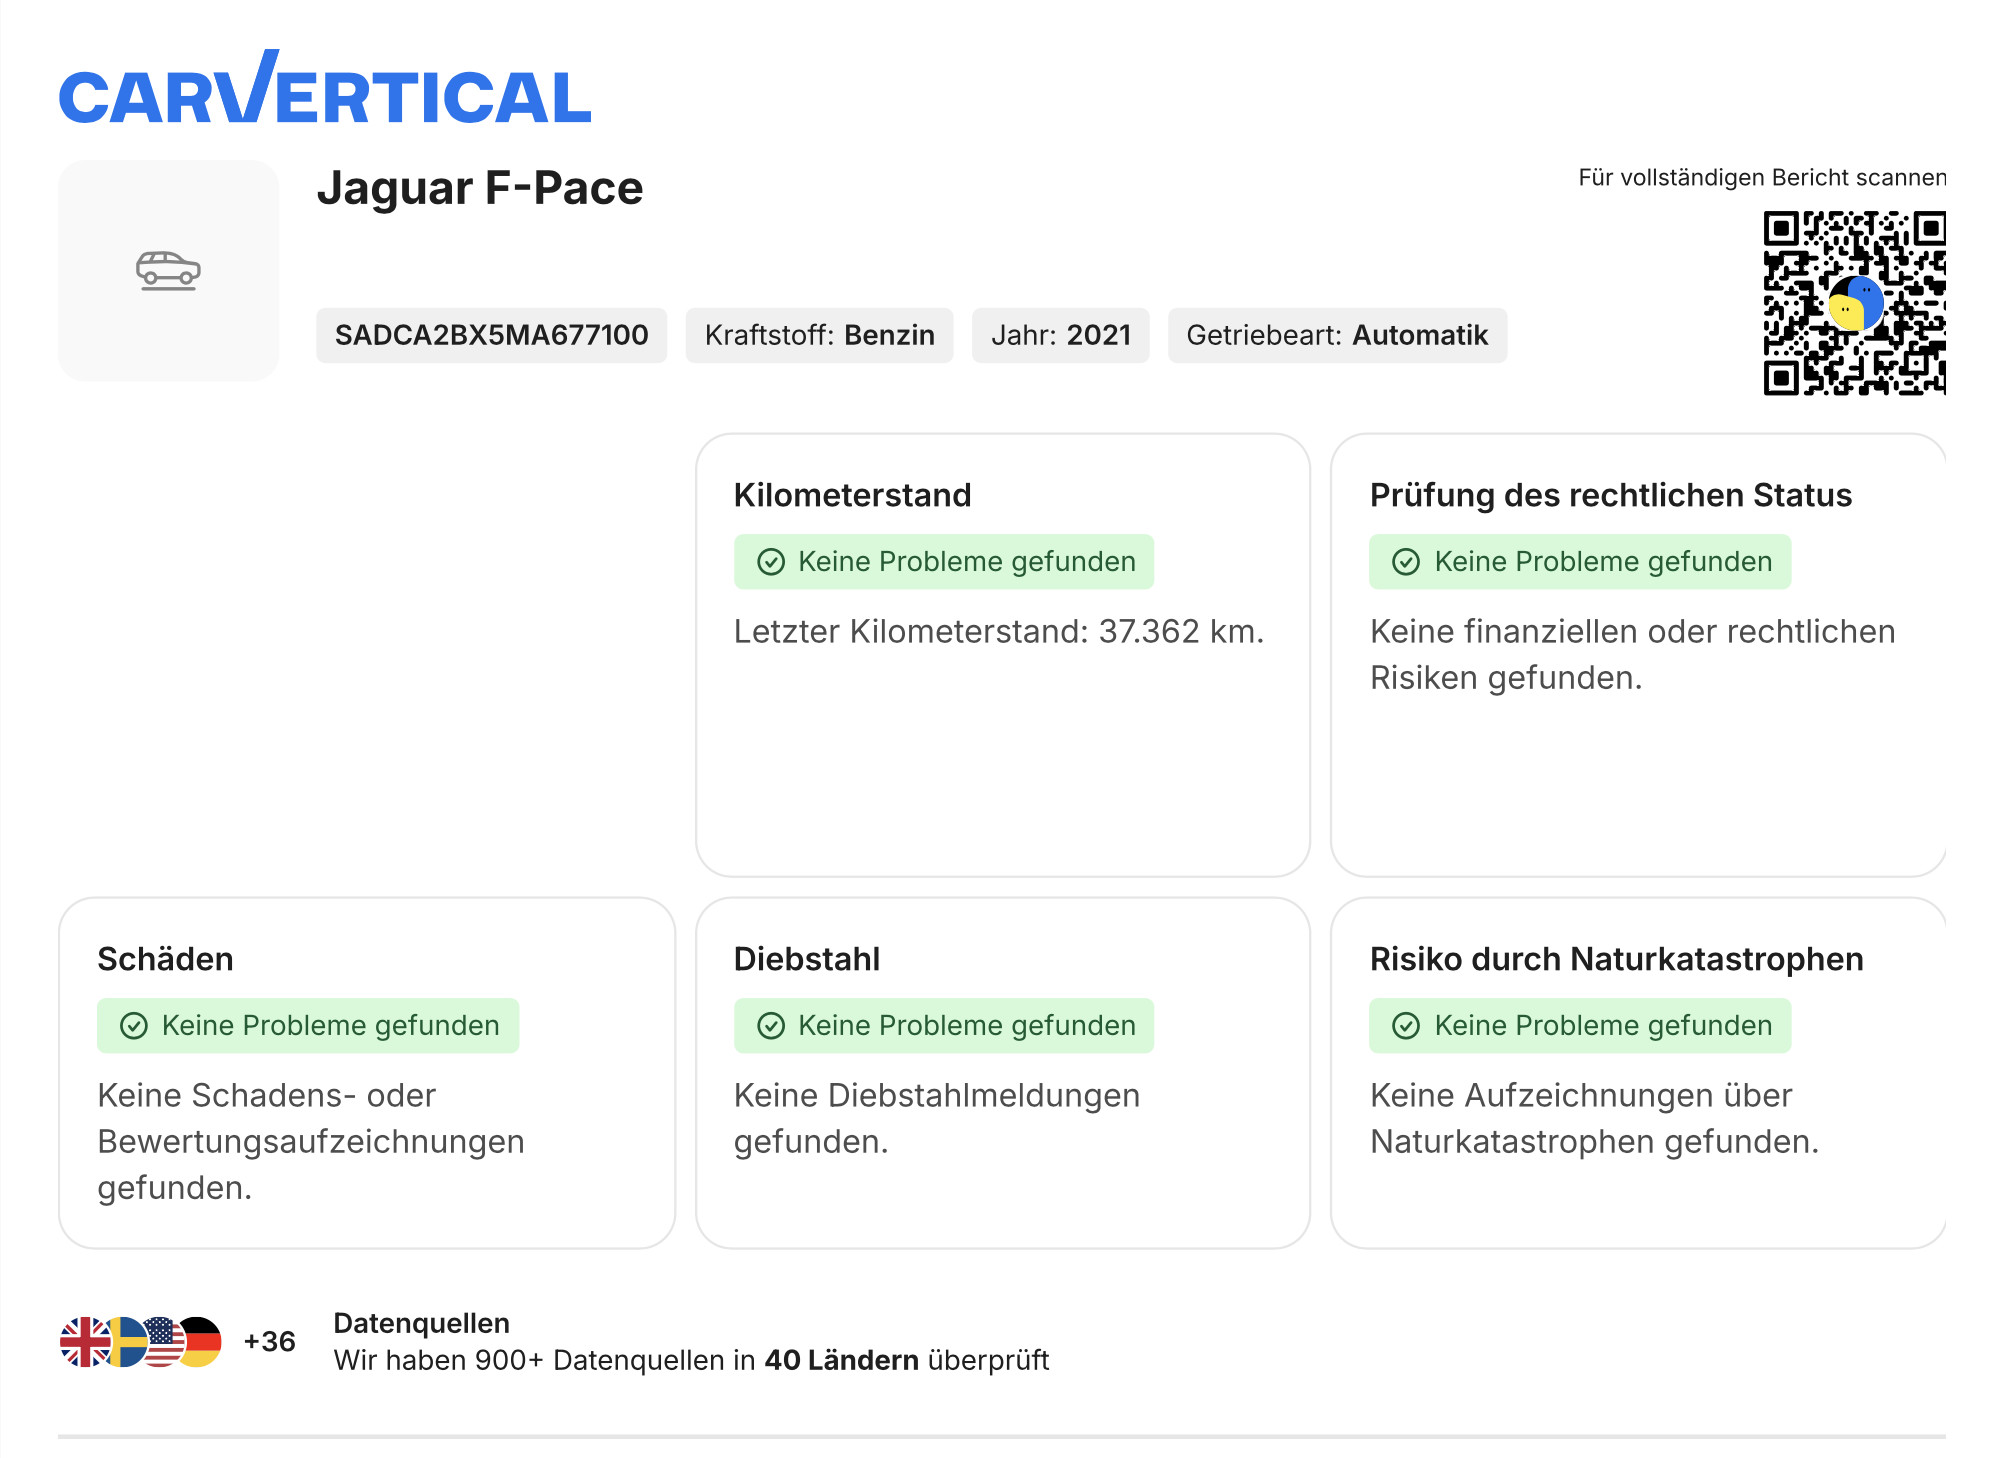Click the Jaguar F-Pace title

(x=480, y=188)
